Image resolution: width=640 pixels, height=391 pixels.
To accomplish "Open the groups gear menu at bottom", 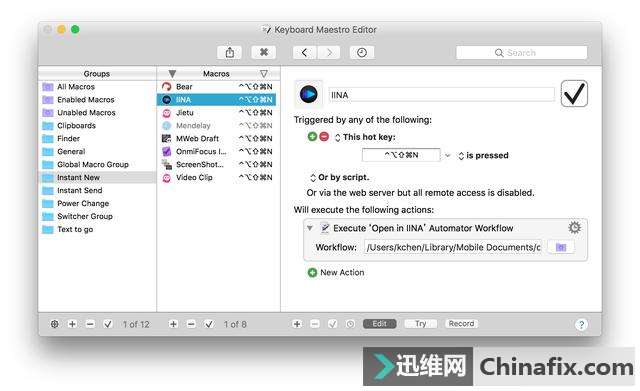I will tap(54, 324).
